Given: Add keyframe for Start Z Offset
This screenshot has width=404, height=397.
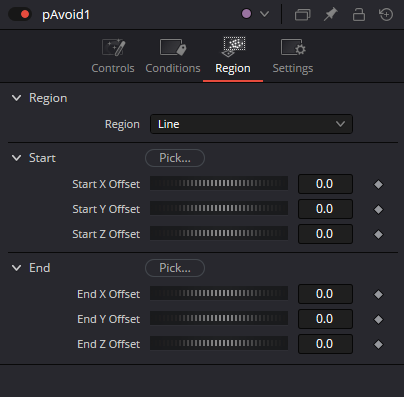Looking at the screenshot, I should pos(378,234).
